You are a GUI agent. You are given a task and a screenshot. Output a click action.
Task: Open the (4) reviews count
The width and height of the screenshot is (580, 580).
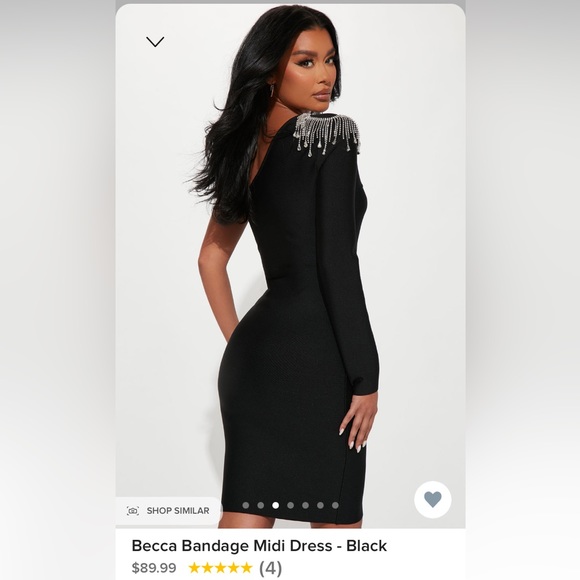[270, 568]
